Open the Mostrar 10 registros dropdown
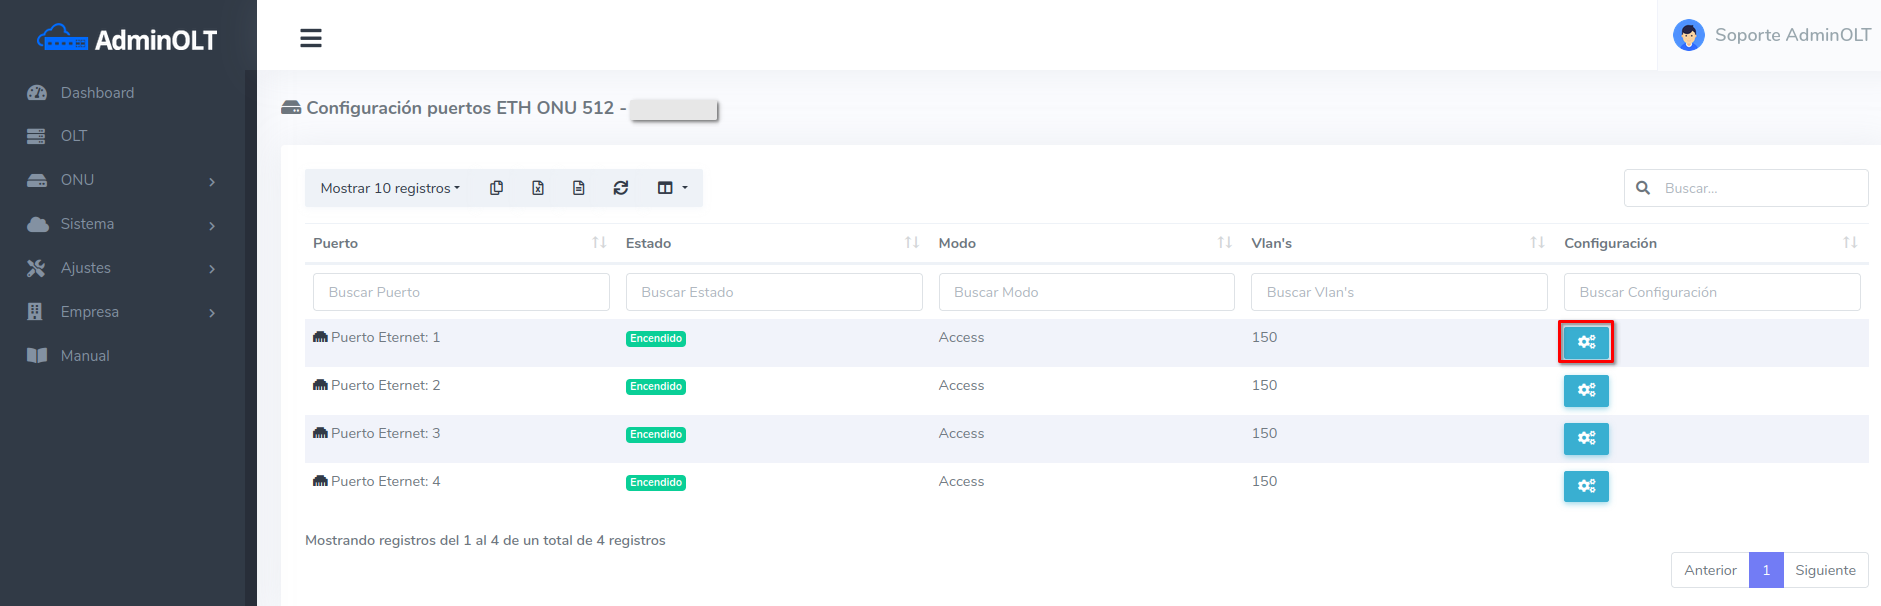Image resolution: width=1881 pixels, height=606 pixels. (390, 188)
